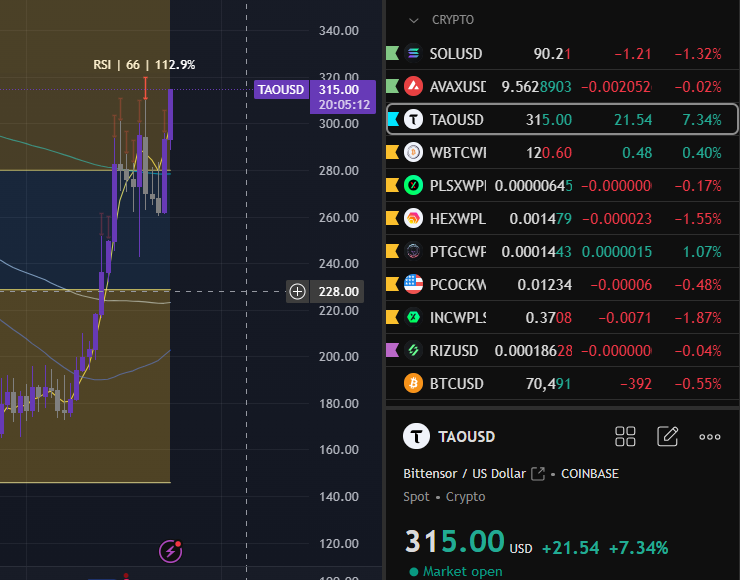
Task: Click the HEX logo icon
Action: click(x=413, y=219)
